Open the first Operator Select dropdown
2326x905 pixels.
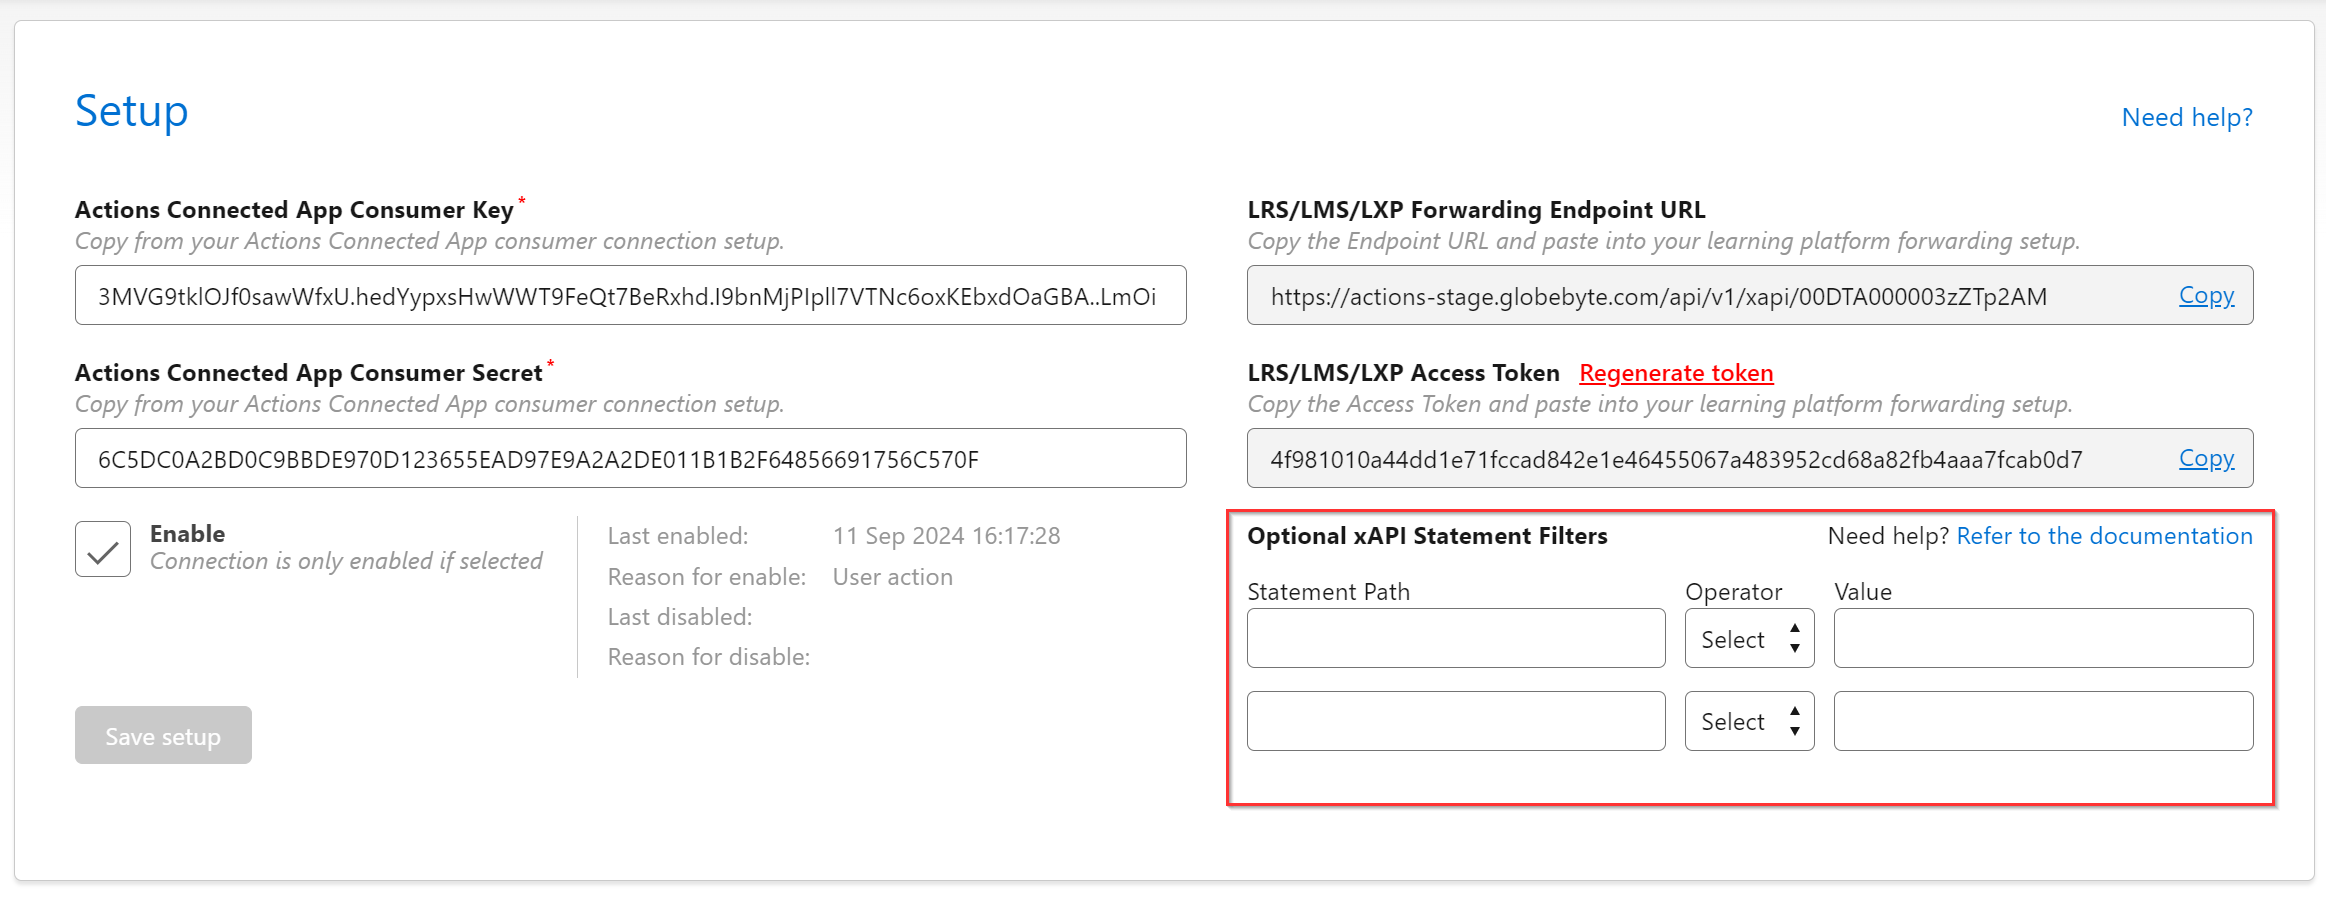1749,639
